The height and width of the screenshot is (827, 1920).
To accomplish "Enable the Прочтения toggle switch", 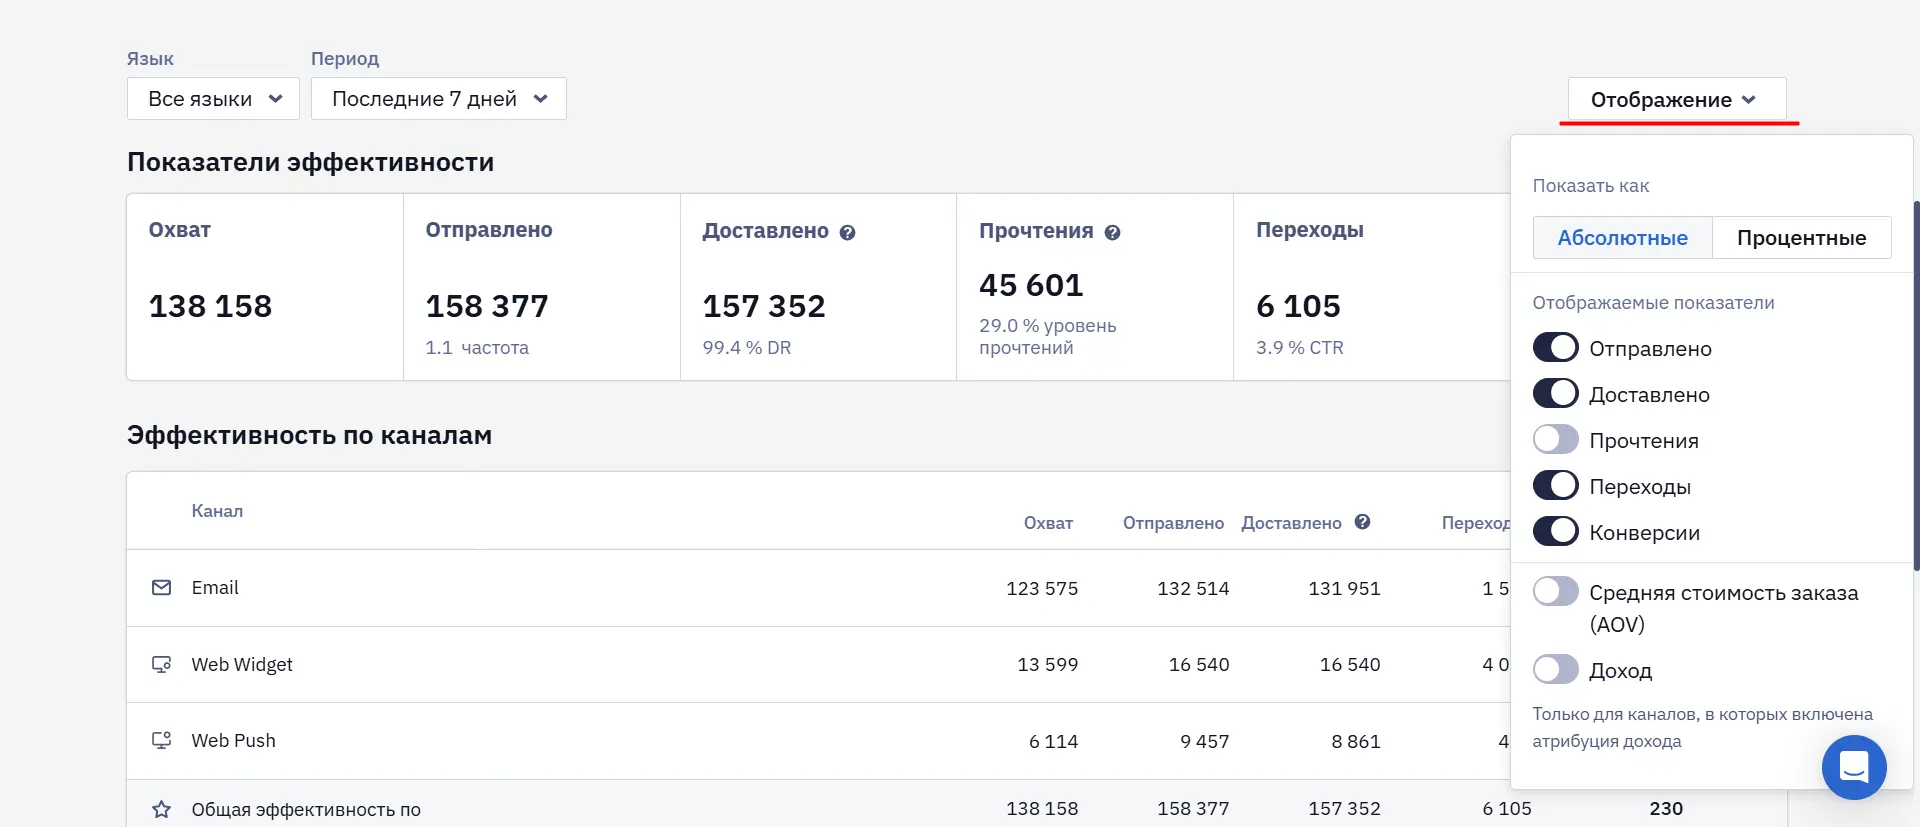I will pyautogui.click(x=1556, y=440).
